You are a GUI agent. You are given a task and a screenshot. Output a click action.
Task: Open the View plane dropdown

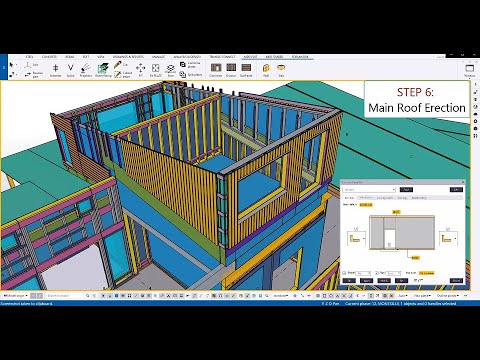422,296
